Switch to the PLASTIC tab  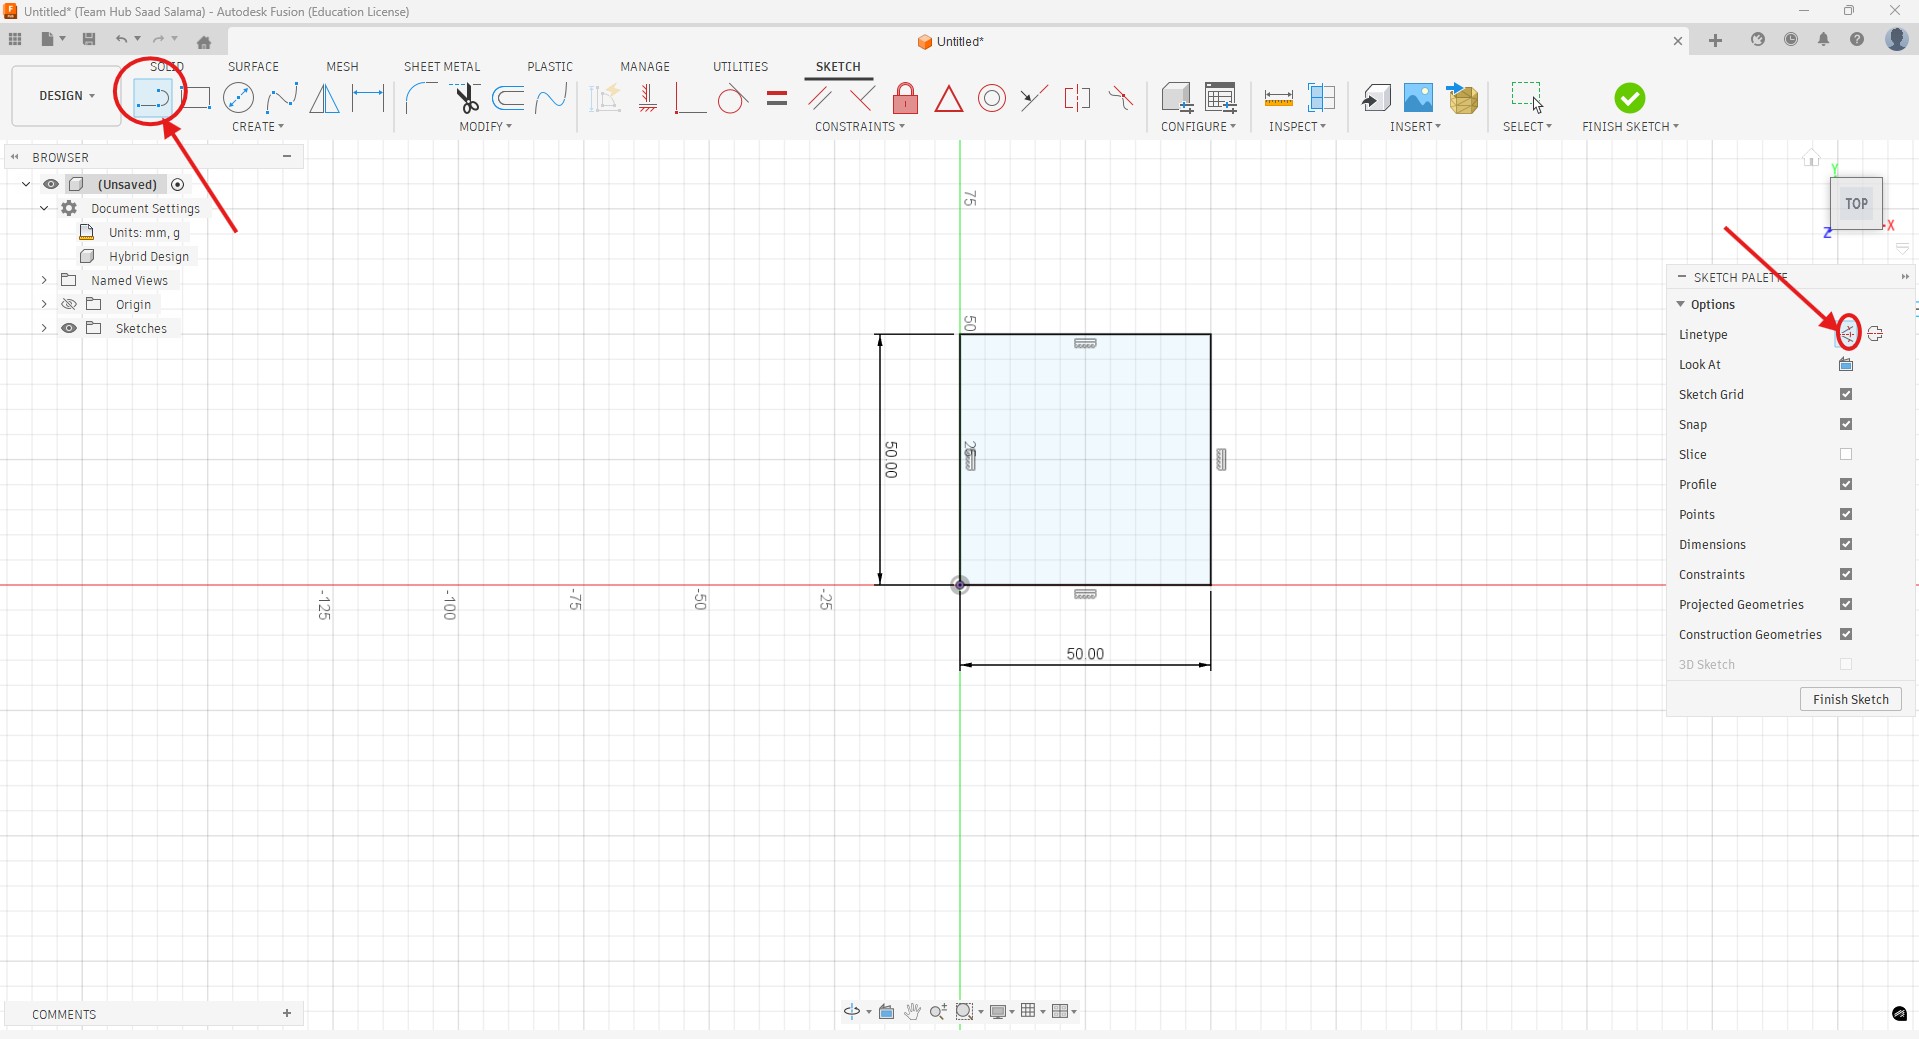(550, 67)
